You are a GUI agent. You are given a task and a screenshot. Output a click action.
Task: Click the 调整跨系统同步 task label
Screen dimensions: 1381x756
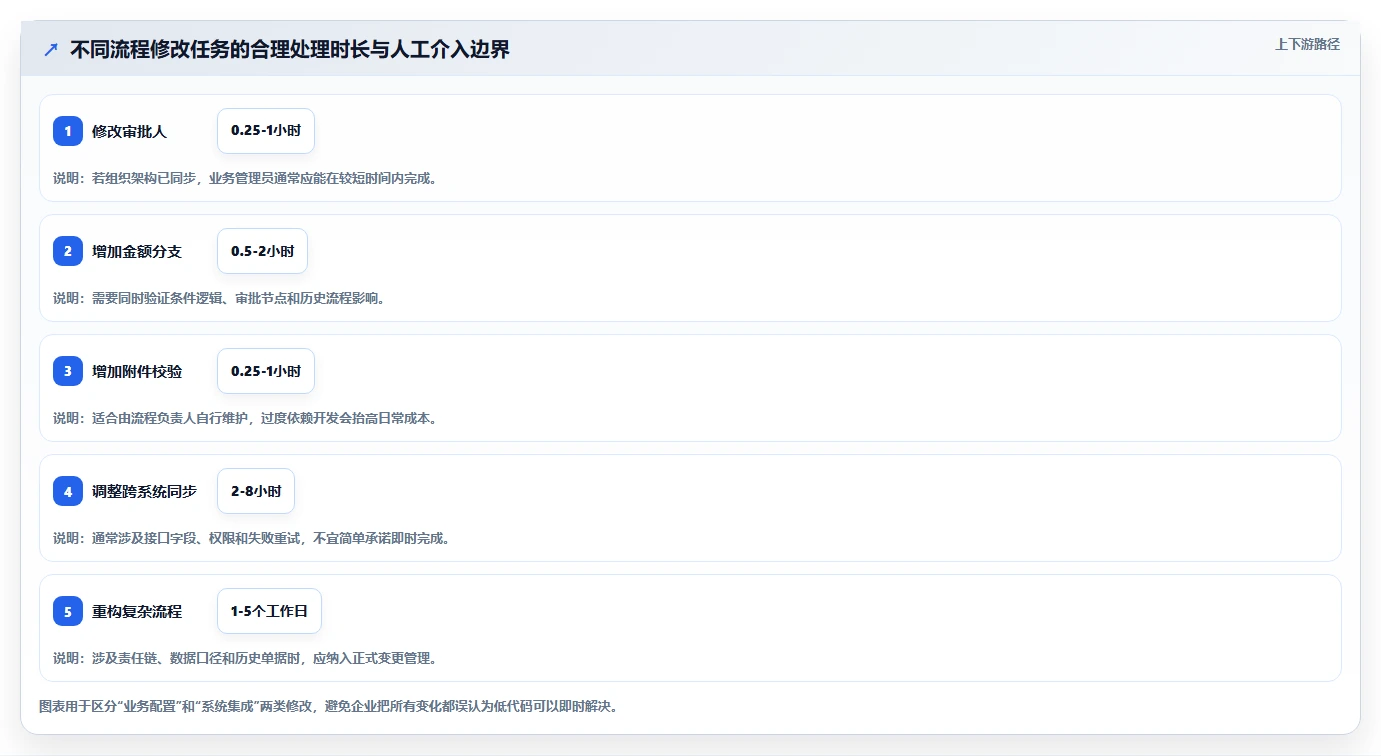144,491
